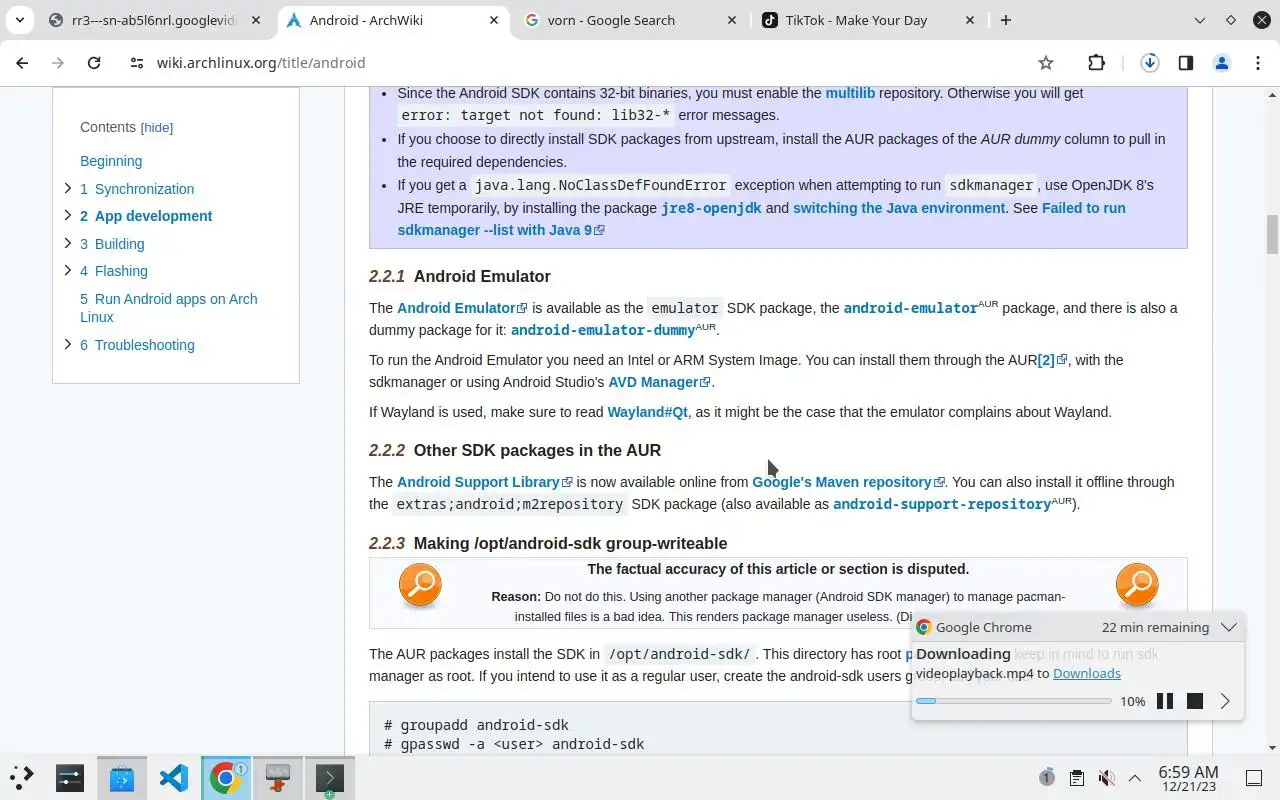The height and width of the screenshot is (800, 1280).
Task: Open the android-emulator-dummy AUR link
Action: [603, 330]
